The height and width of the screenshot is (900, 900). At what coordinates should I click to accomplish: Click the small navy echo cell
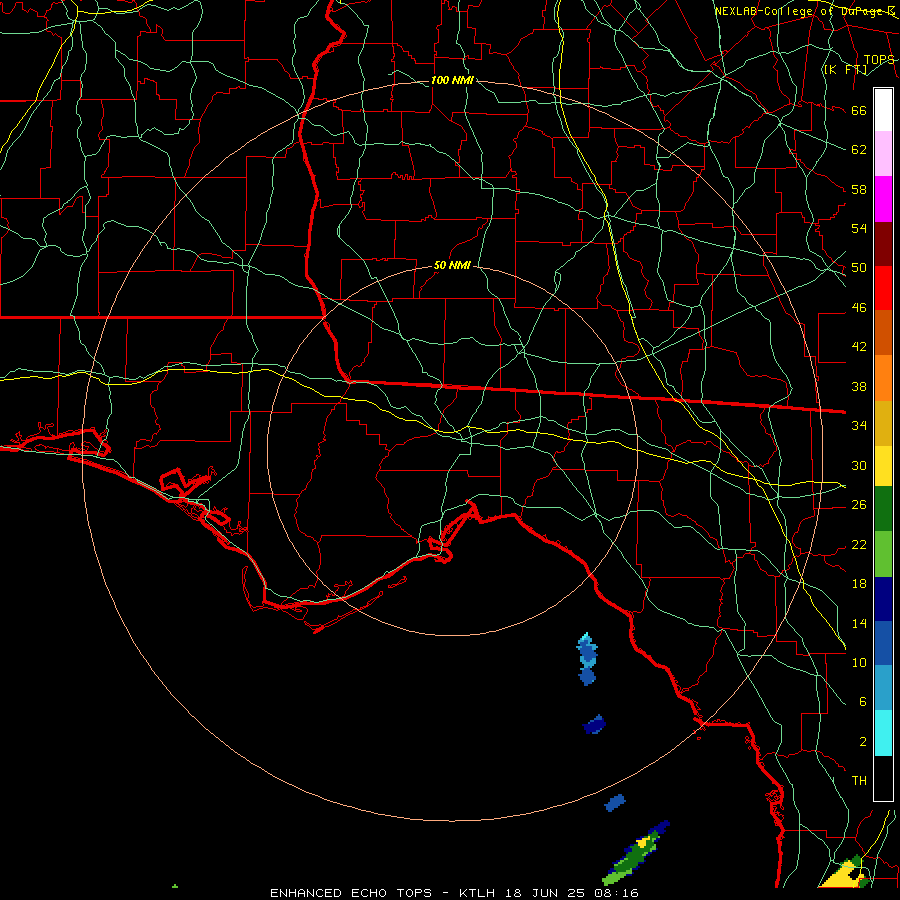[x=594, y=725]
